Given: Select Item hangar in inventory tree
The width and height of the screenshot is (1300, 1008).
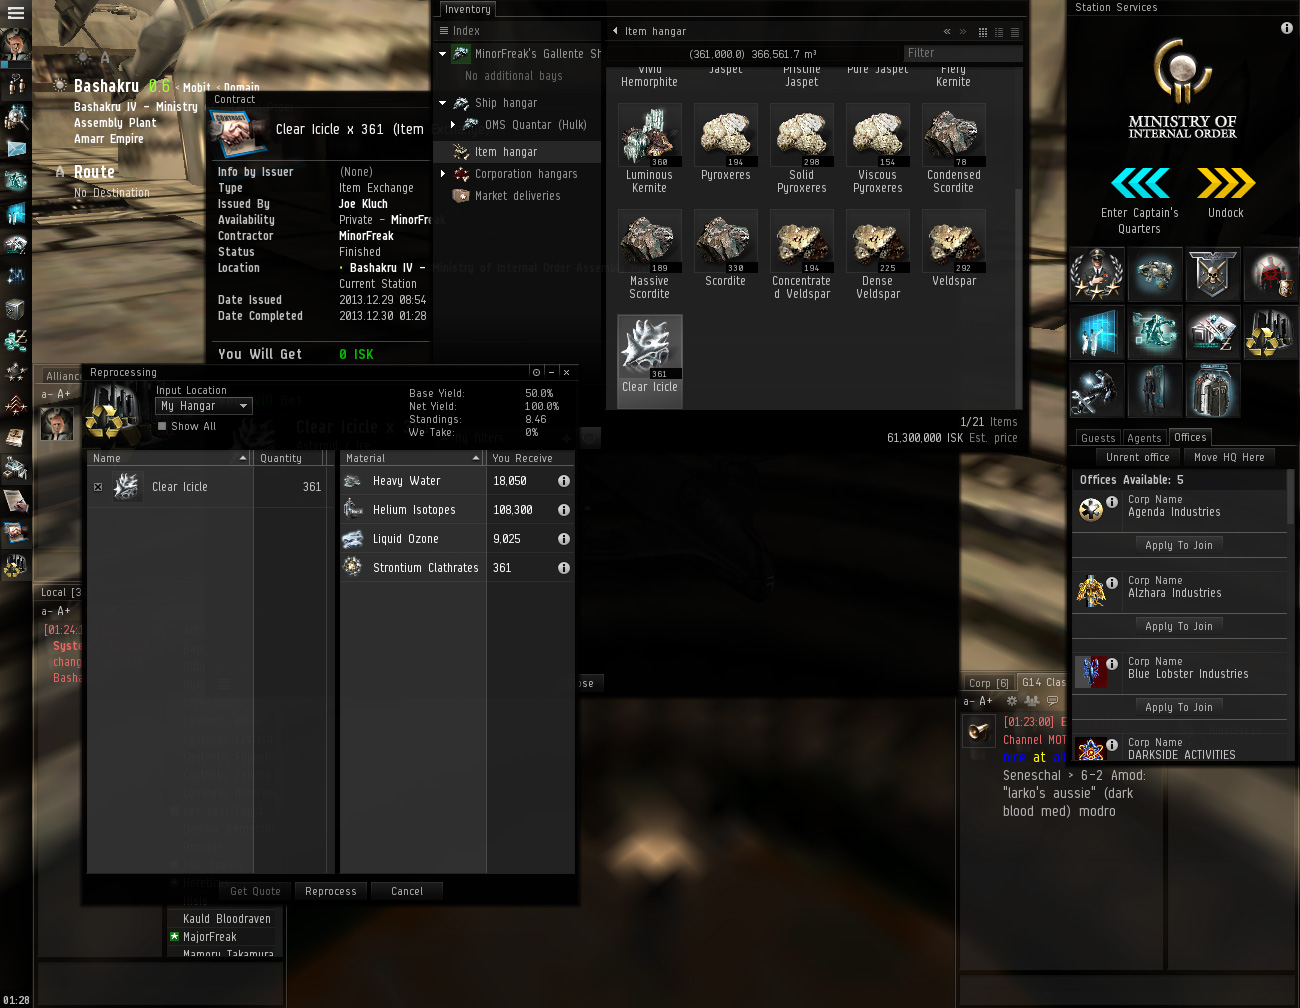Looking at the screenshot, I should click(x=518, y=152).
